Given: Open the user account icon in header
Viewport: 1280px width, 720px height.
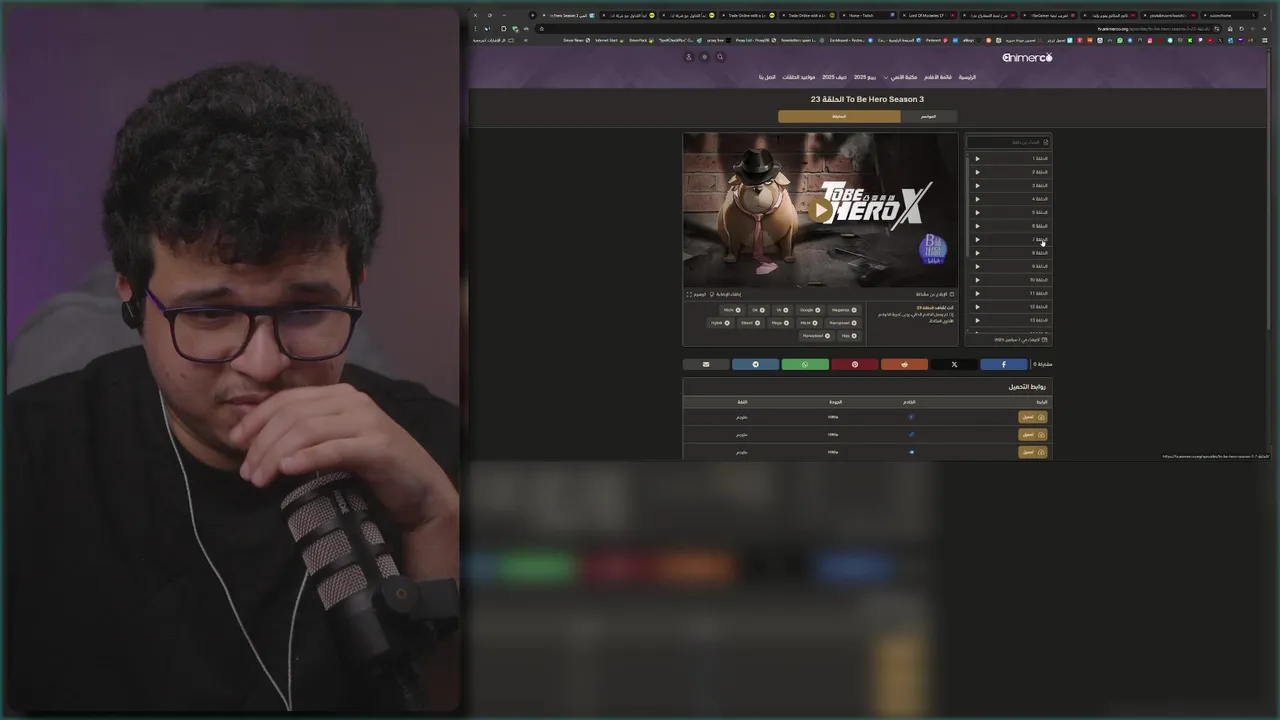Looking at the screenshot, I should coord(689,57).
